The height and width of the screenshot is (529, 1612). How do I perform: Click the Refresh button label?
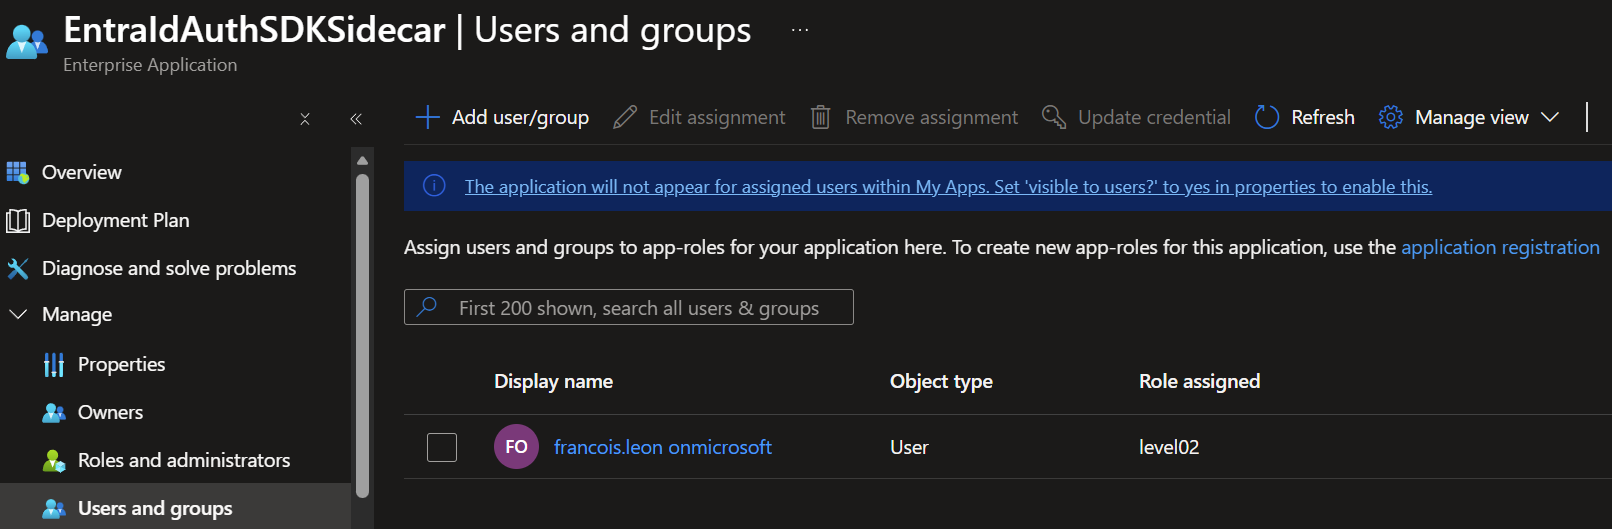pos(1323,117)
